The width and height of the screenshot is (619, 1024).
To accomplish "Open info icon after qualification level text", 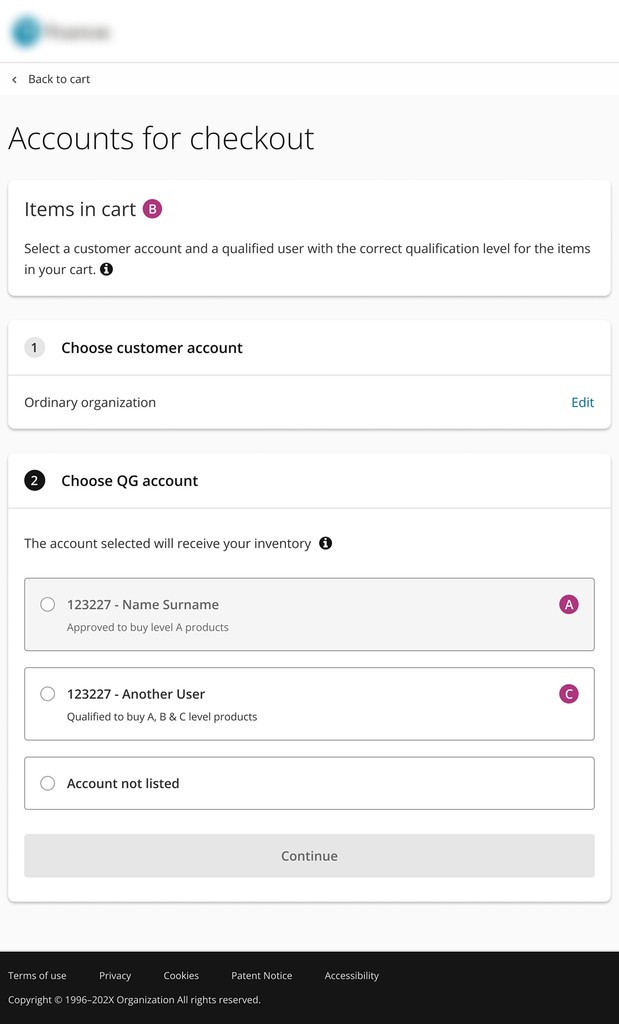I will [x=107, y=269].
